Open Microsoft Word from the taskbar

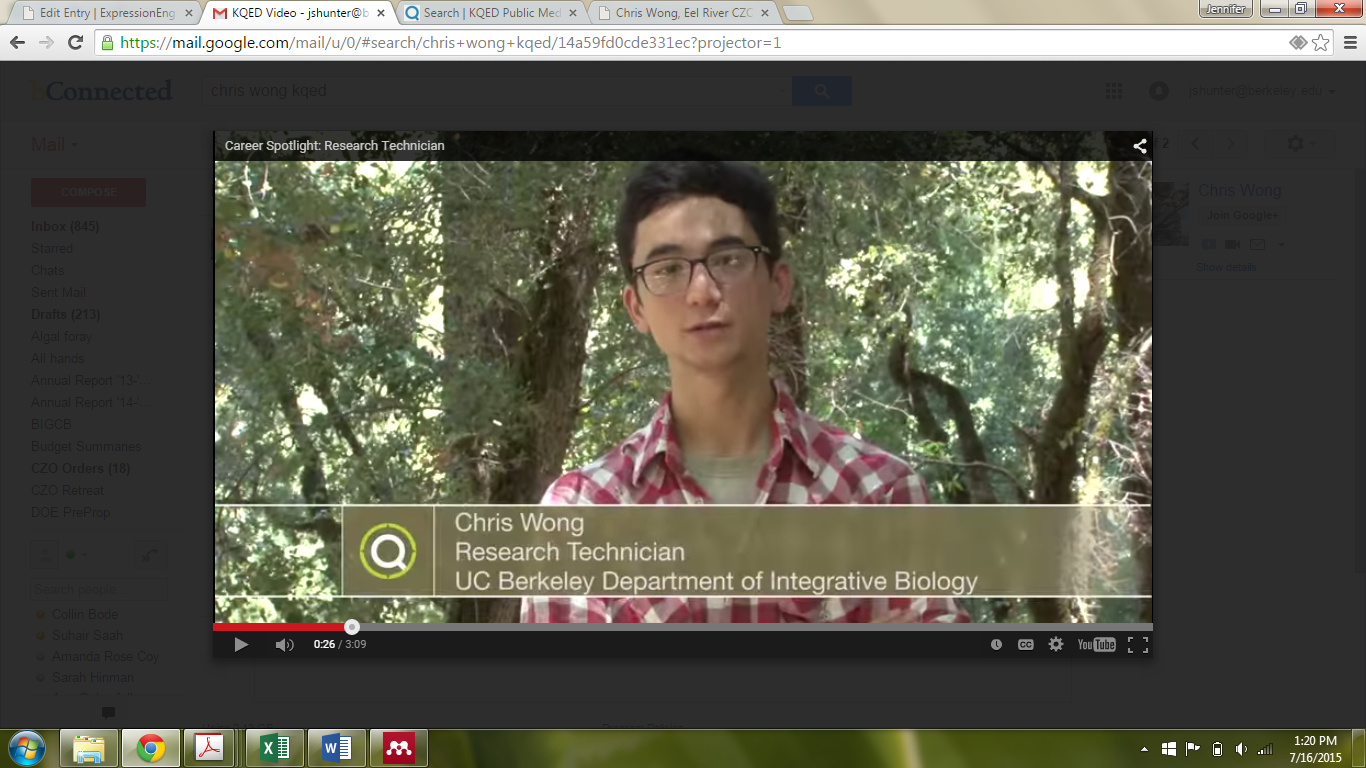(x=337, y=748)
